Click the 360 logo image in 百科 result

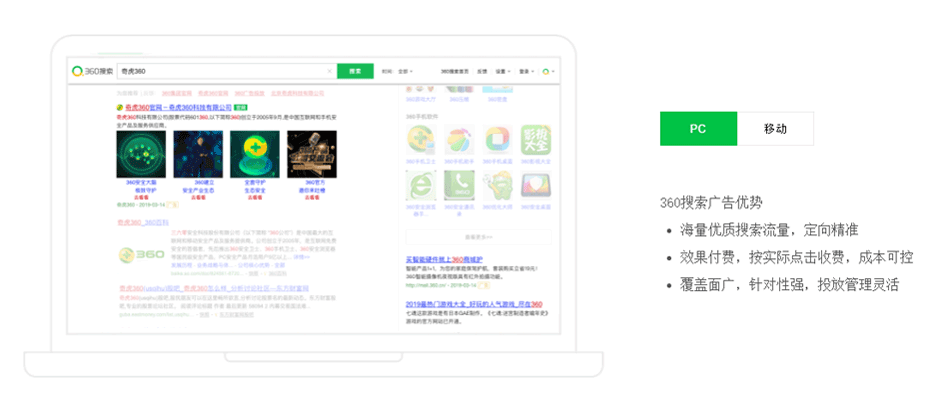pos(141,255)
